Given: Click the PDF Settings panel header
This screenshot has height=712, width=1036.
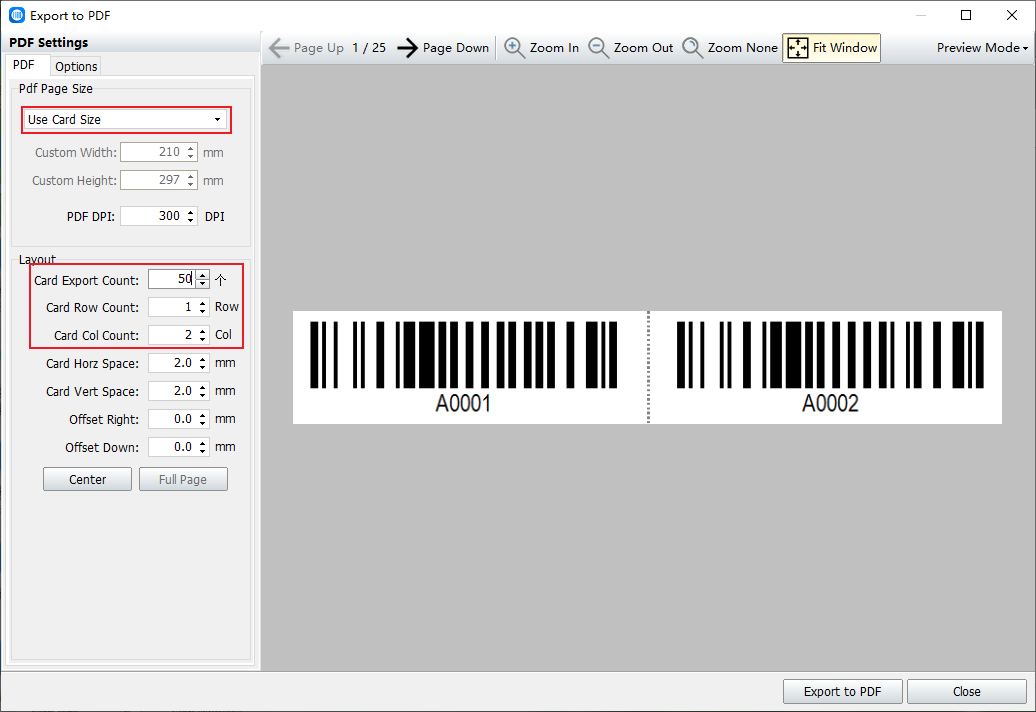Looking at the screenshot, I should [x=49, y=42].
